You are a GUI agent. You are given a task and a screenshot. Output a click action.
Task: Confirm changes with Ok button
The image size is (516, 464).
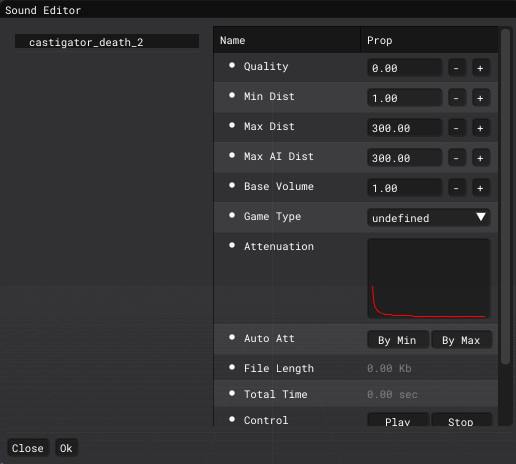point(66,448)
